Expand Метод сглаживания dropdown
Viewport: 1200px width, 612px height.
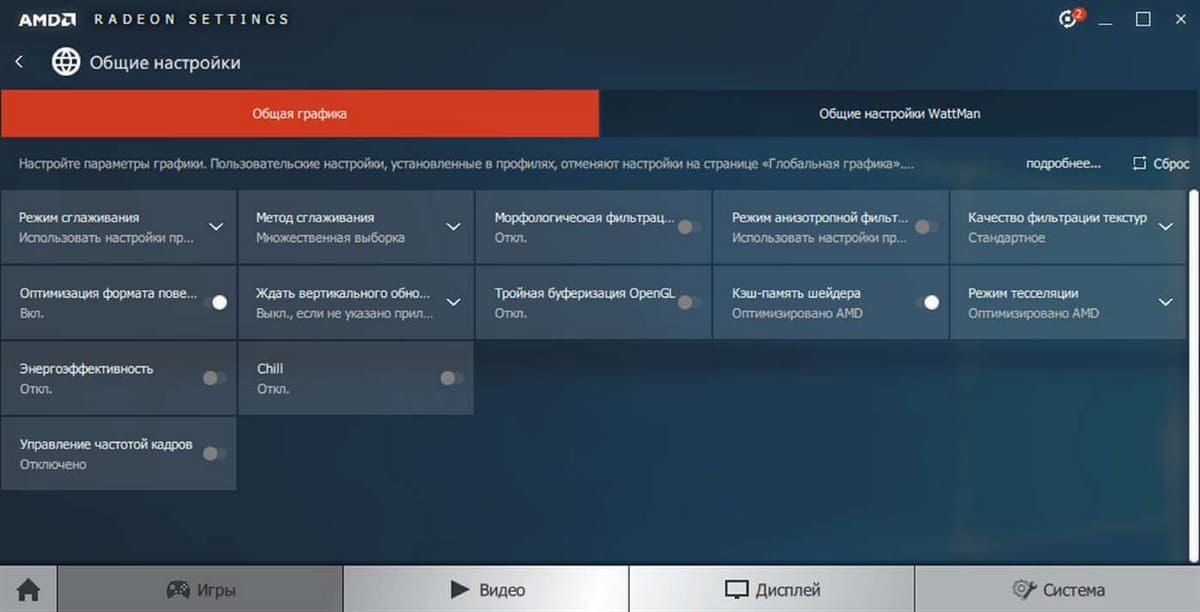(x=453, y=227)
